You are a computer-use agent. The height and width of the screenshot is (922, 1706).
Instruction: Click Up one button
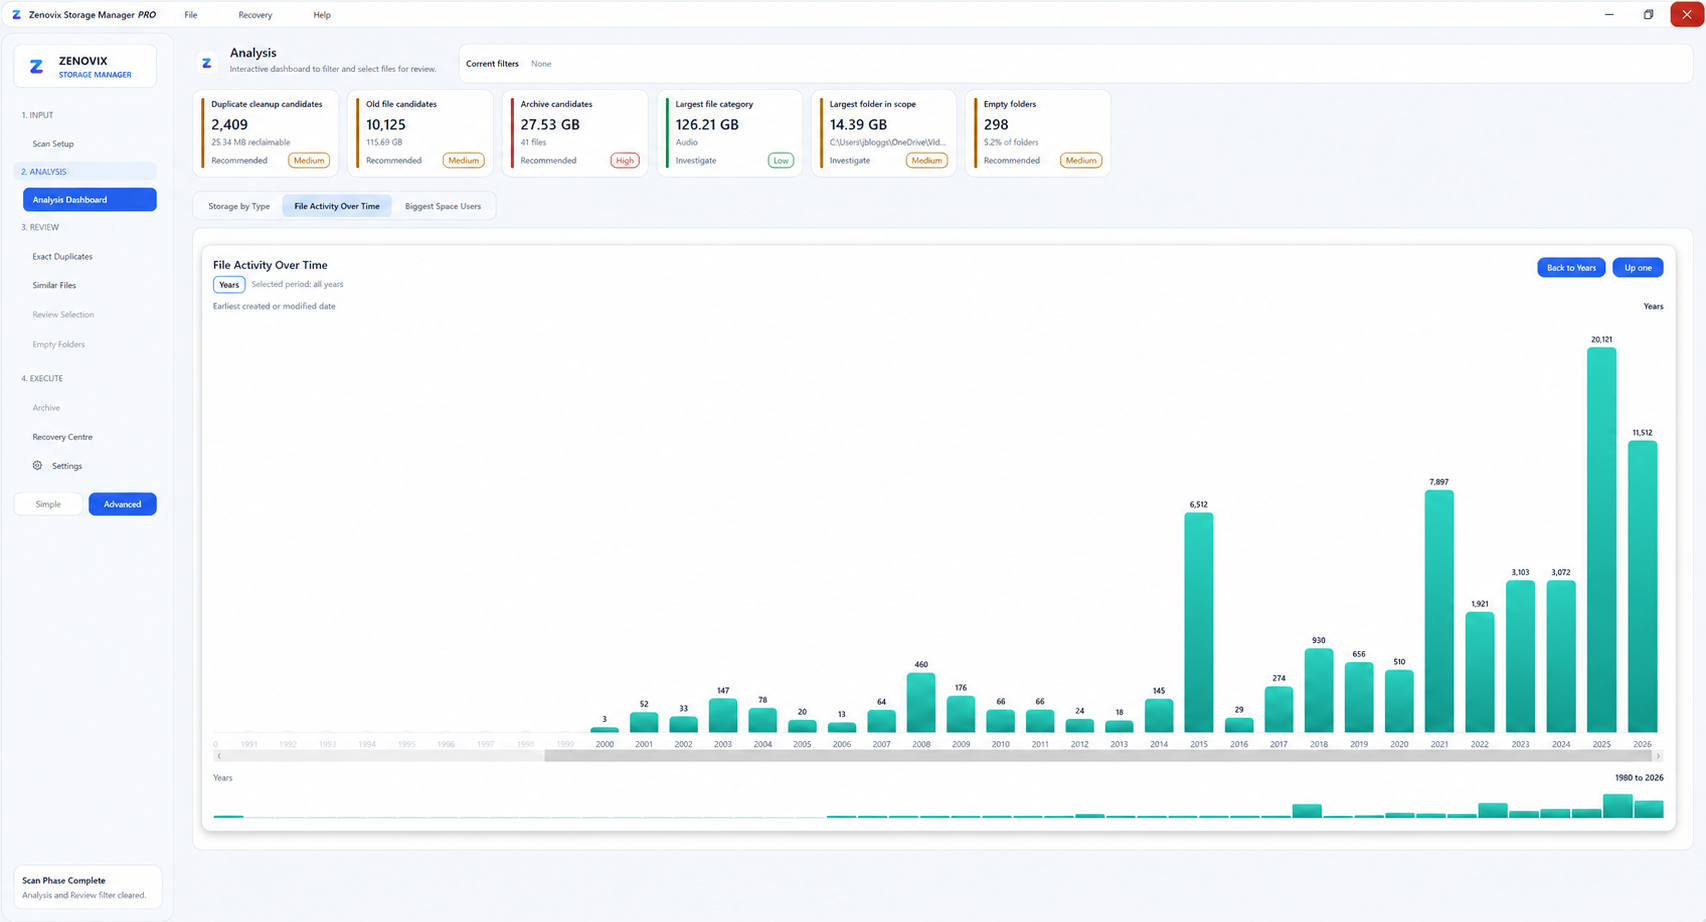(x=1637, y=267)
